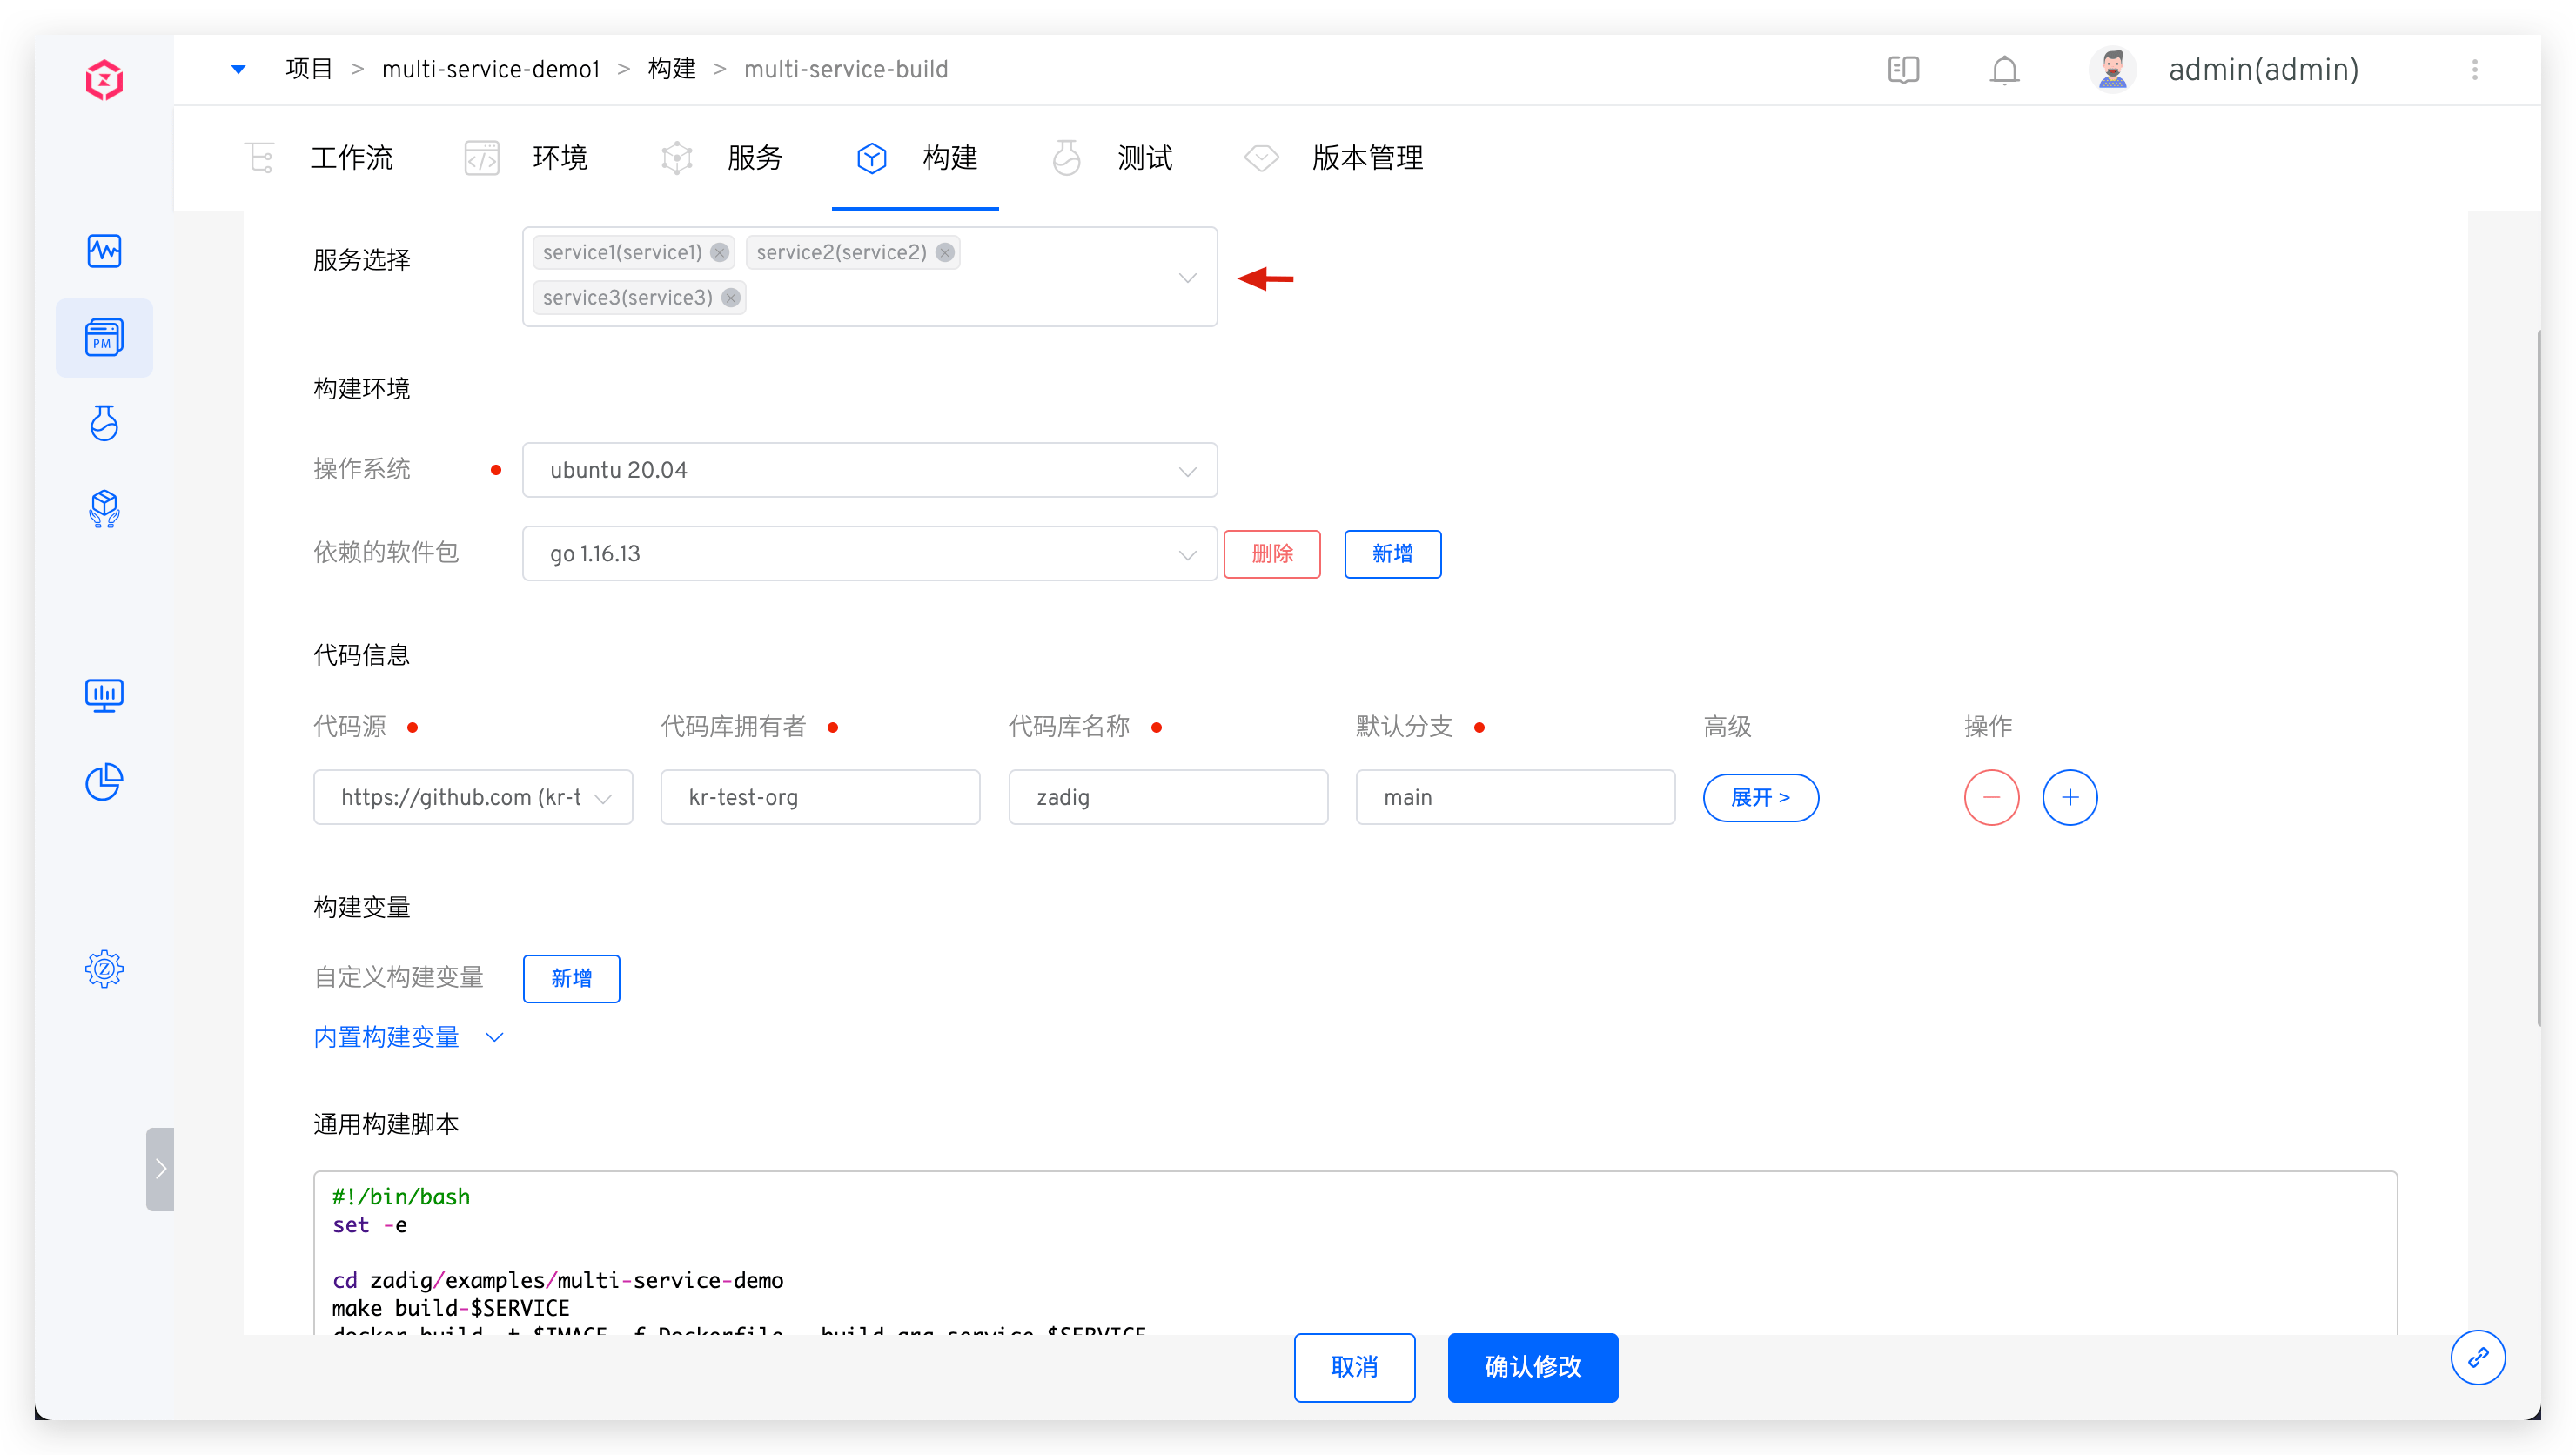
Task: Click the 删除 button next to go 1.16.13
Action: point(1272,553)
